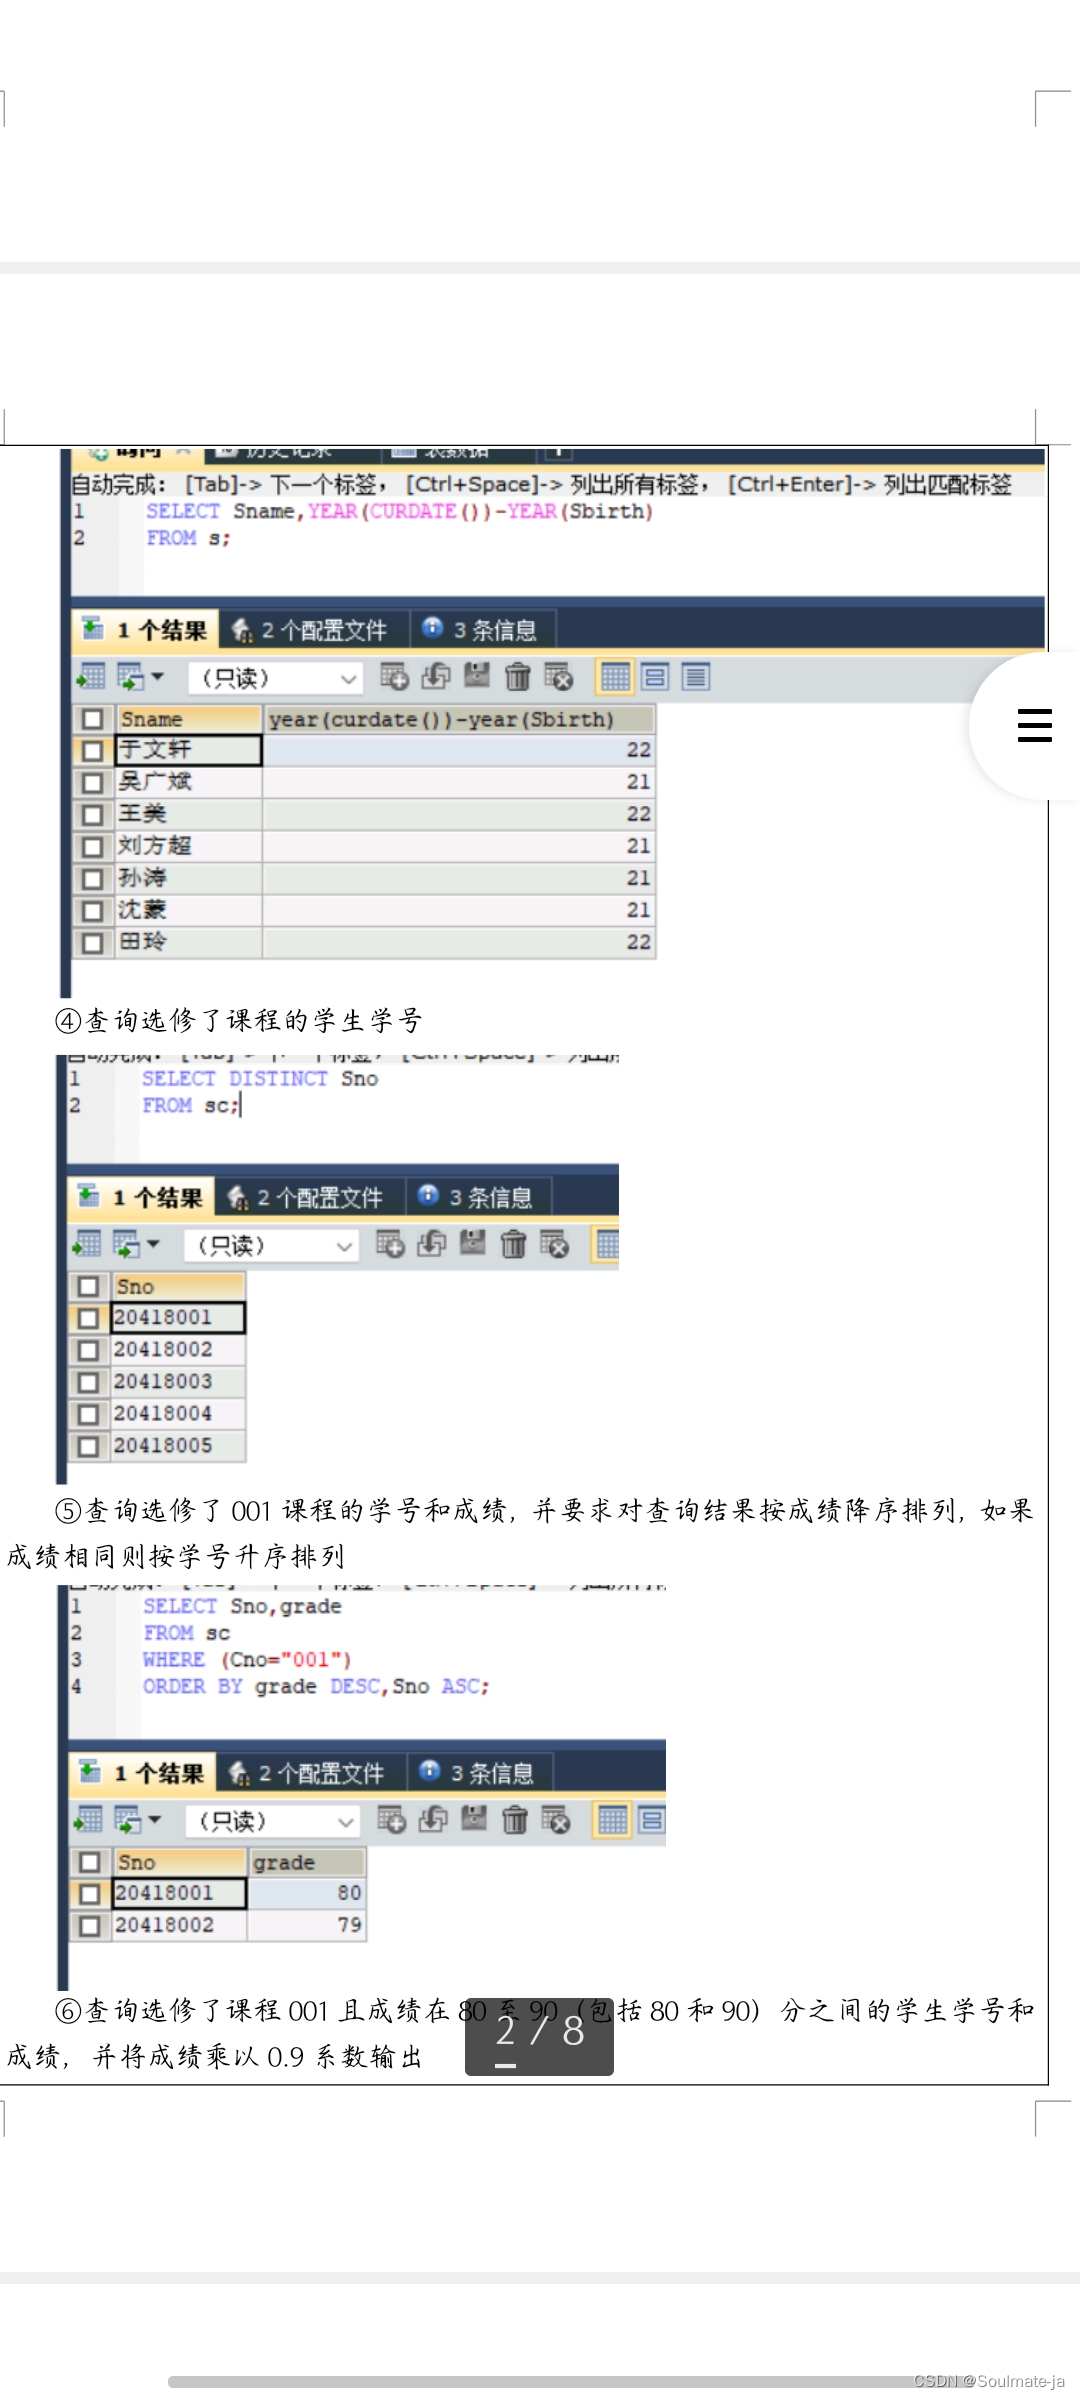This screenshot has width=1080, height=2400.
Task: Click the 2 / 8 page indicator
Action: tap(539, 2035)
